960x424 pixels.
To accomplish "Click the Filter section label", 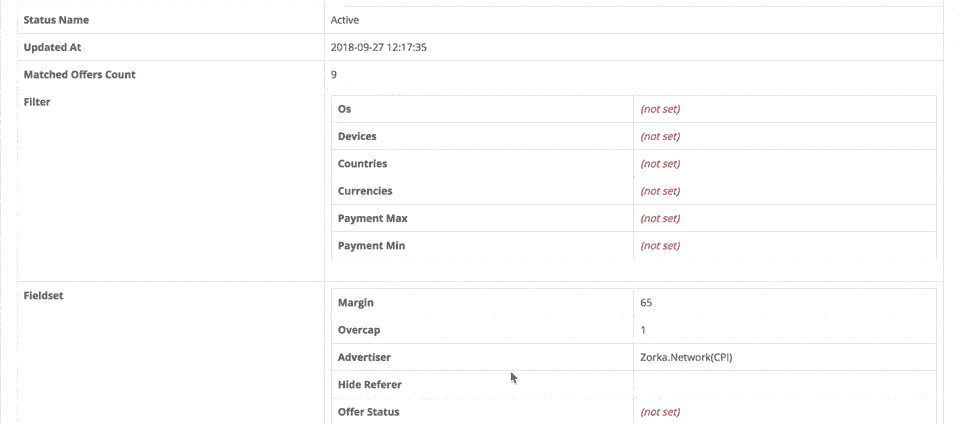I will 37,102.
